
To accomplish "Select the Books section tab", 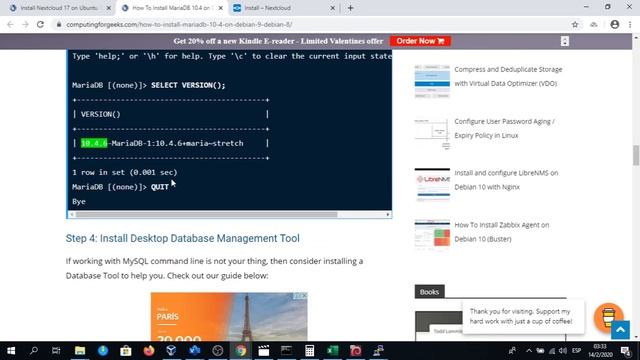I will click(x=429, y=292).
